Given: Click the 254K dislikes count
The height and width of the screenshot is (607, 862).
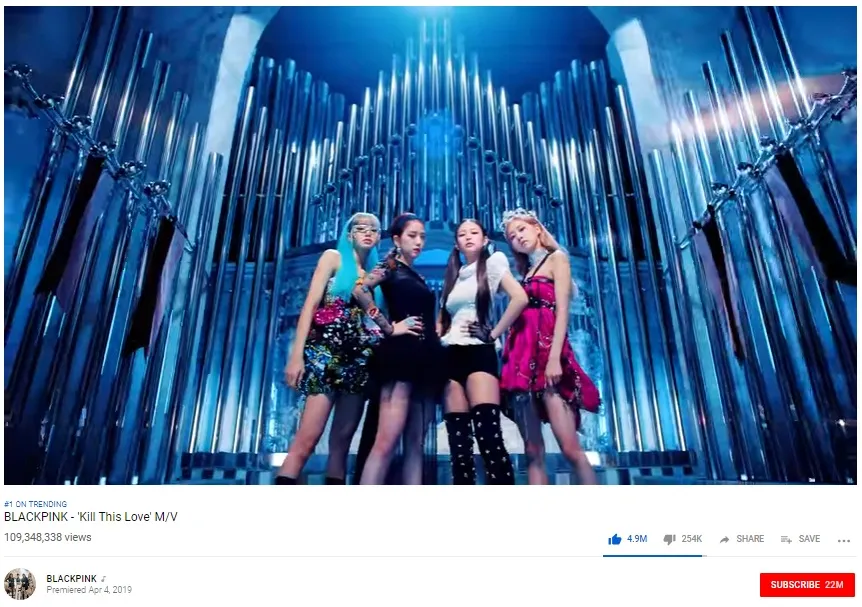Looking at the screenshot, I should point(692,539).
